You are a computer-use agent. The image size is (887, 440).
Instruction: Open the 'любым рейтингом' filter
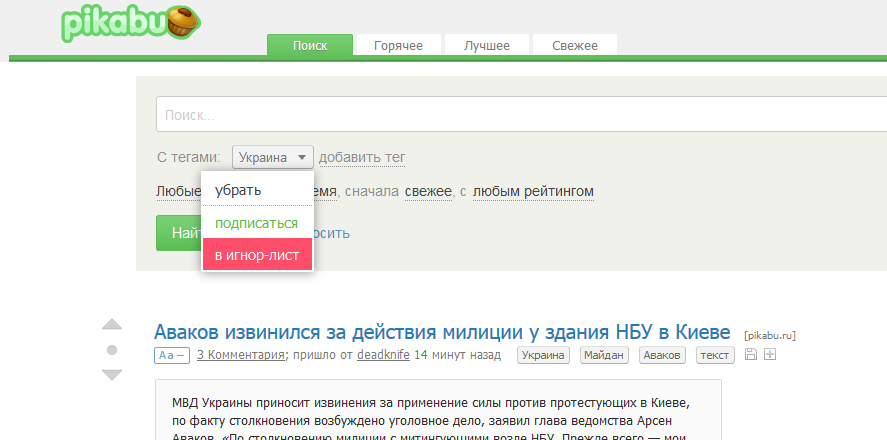(533, 191)
